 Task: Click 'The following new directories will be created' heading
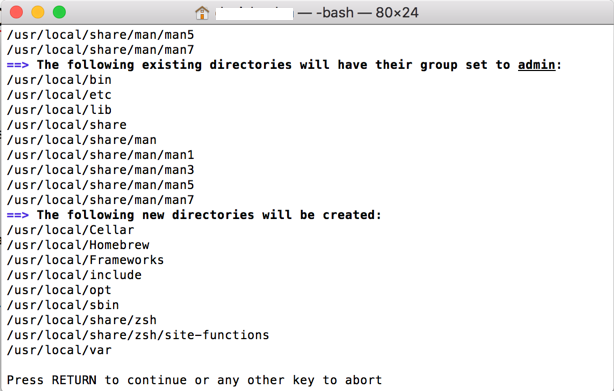[x=209, y=215]
